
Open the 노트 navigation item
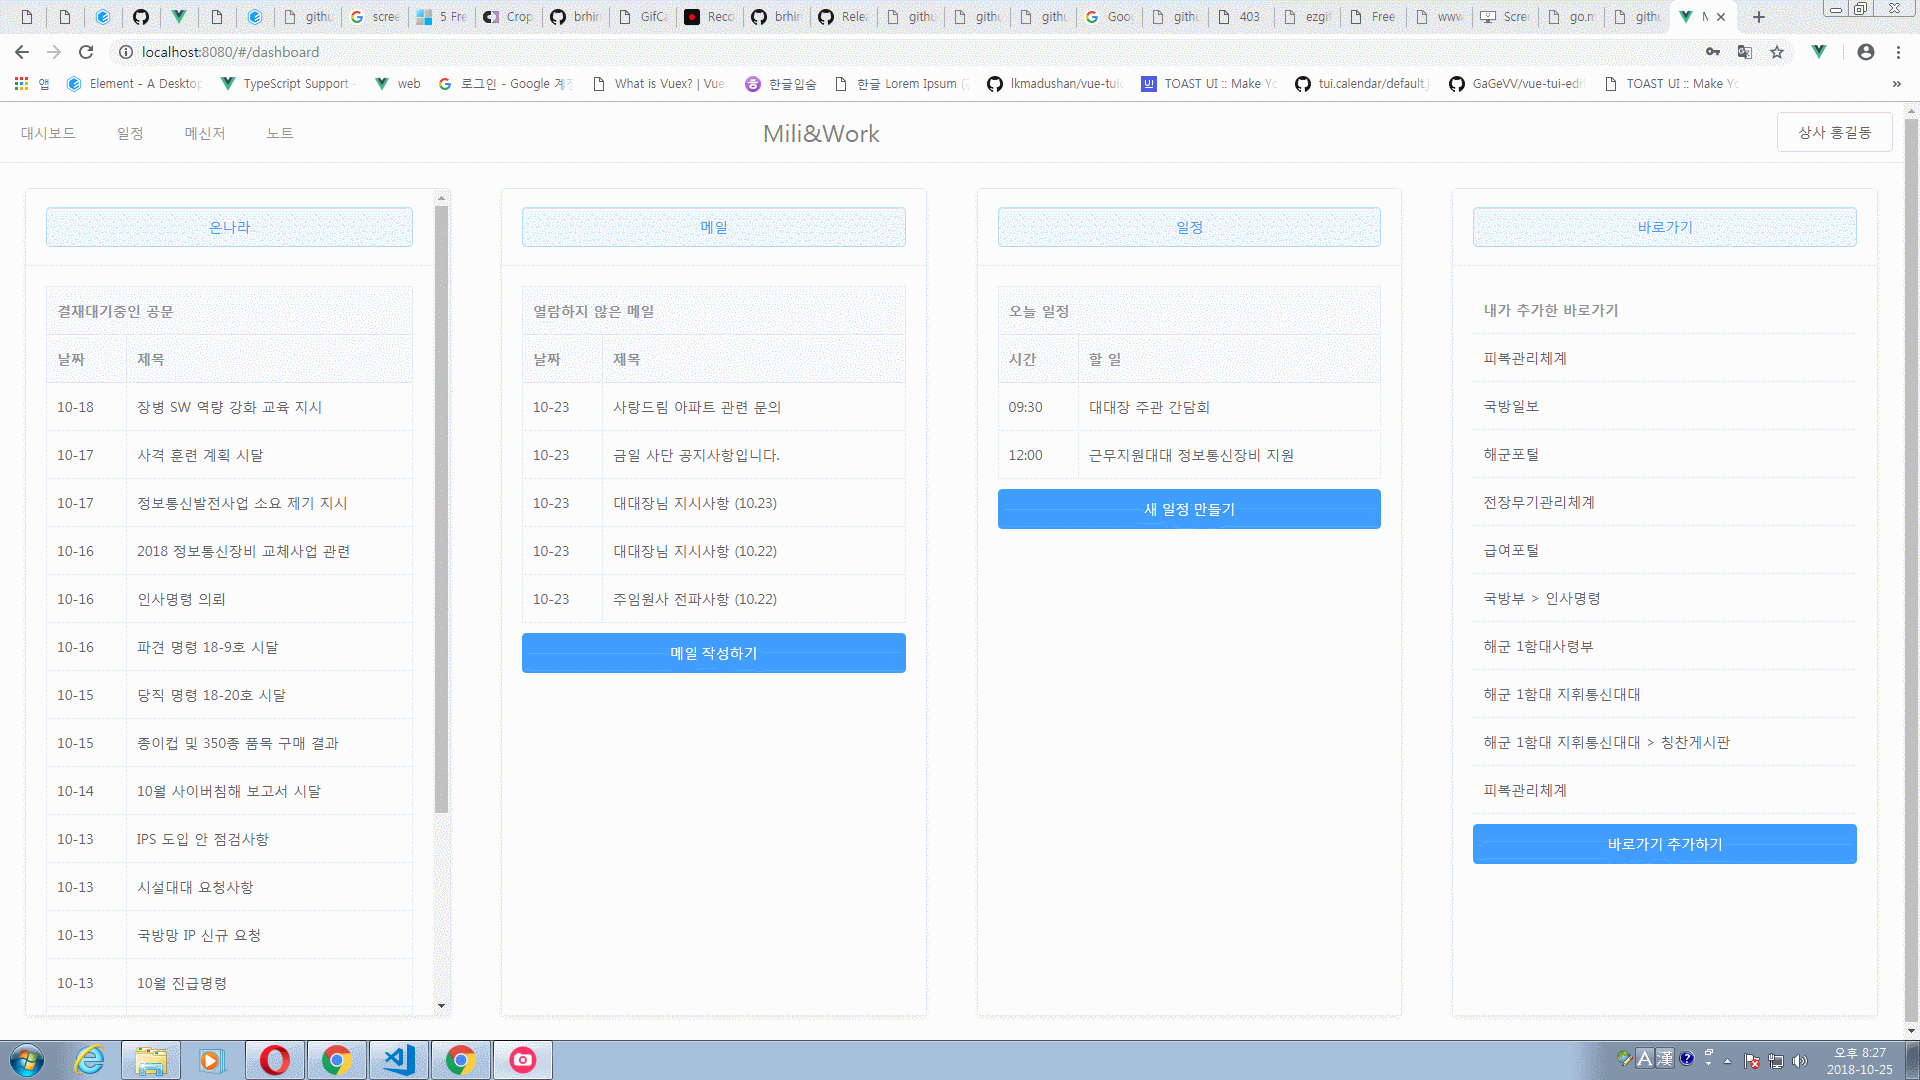280,133
